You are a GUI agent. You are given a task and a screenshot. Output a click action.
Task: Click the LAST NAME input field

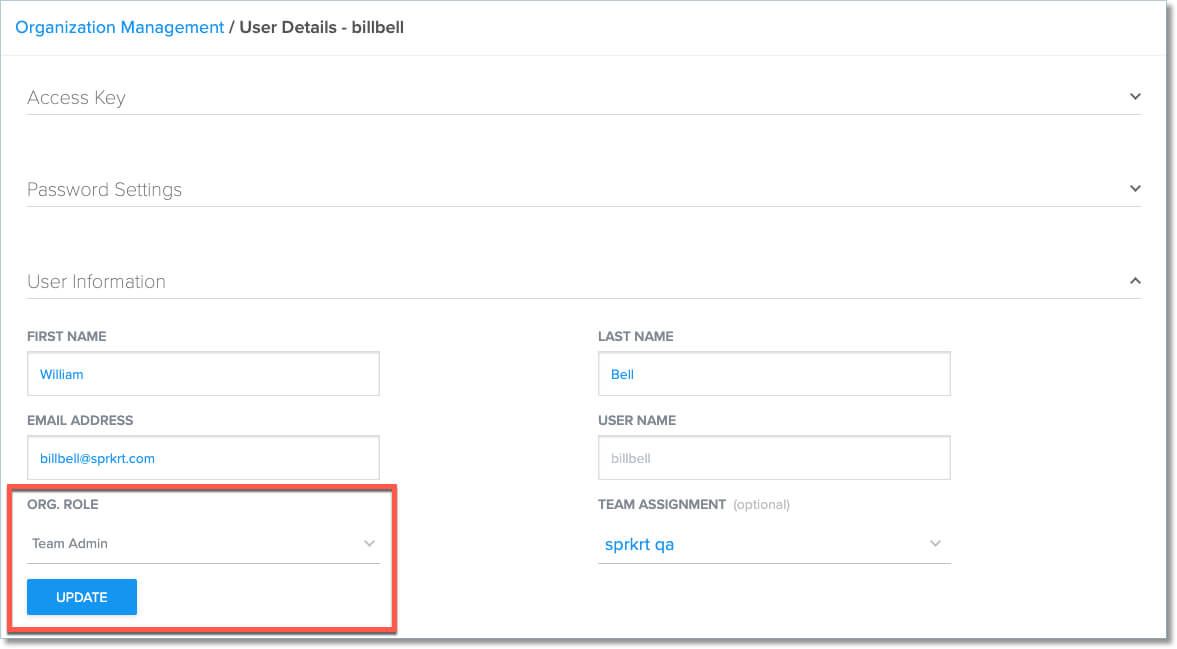click(x=774, y=373)
